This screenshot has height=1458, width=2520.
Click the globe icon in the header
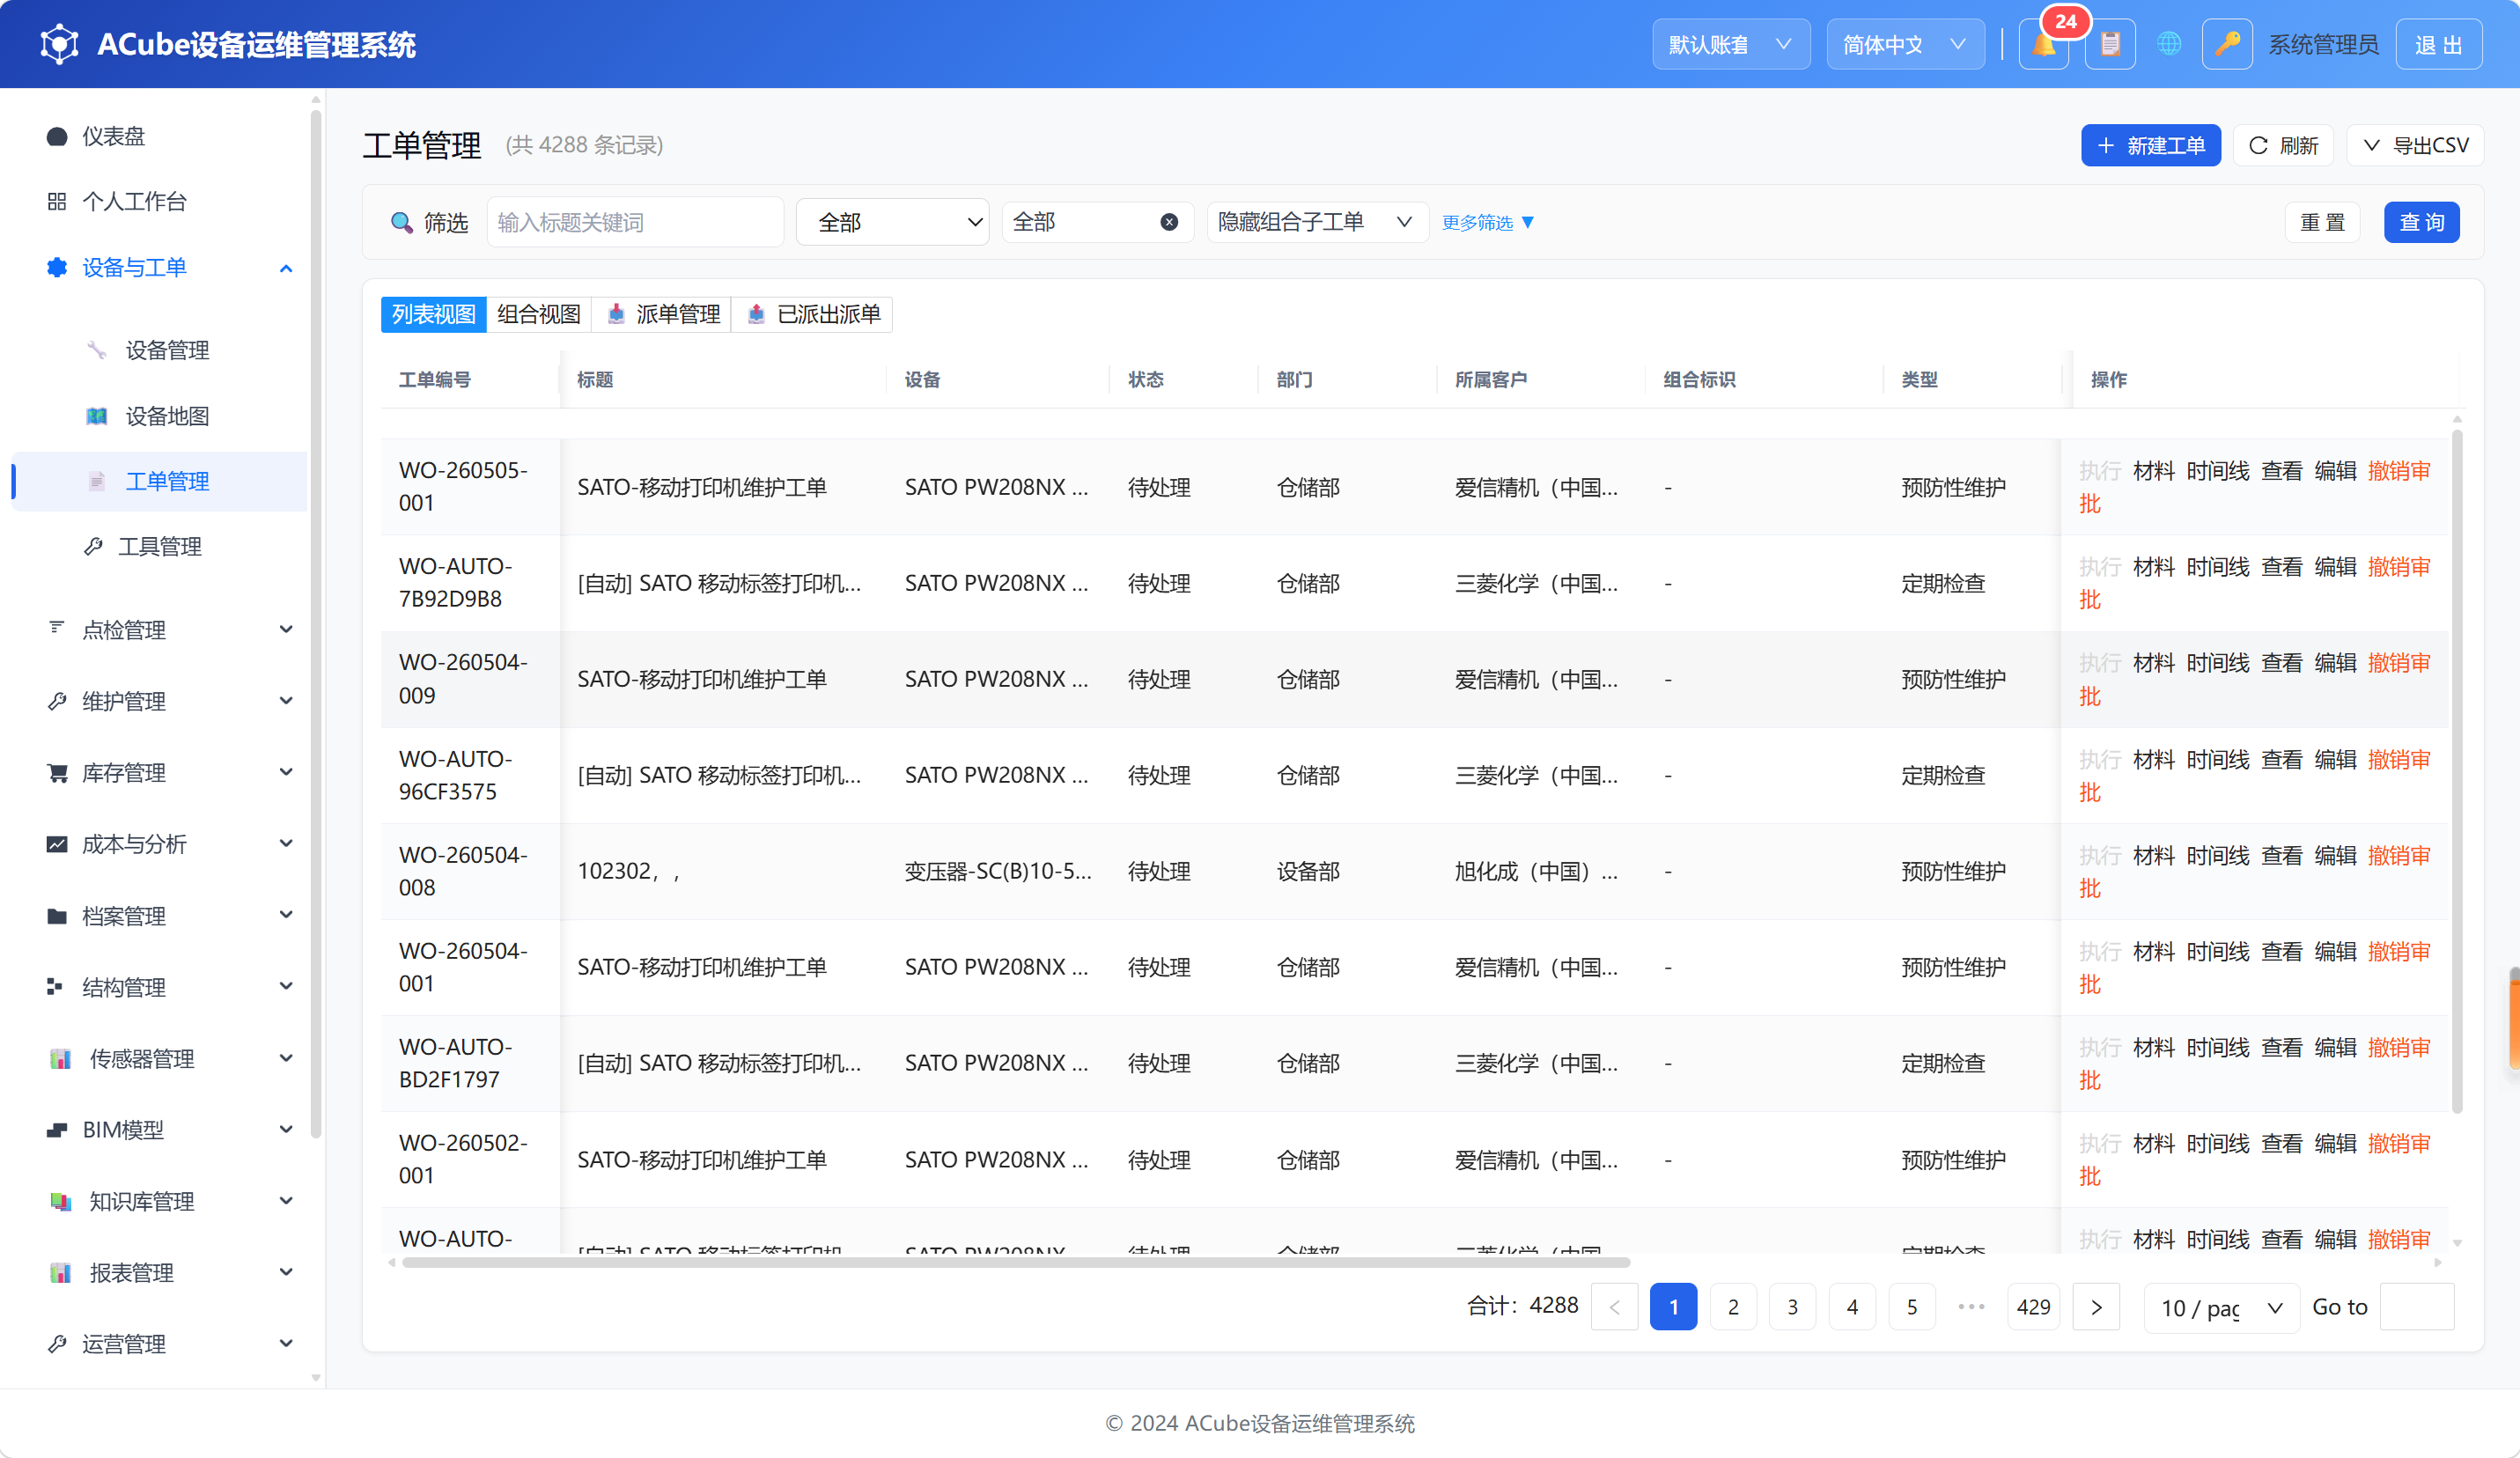click(2168, 45)
